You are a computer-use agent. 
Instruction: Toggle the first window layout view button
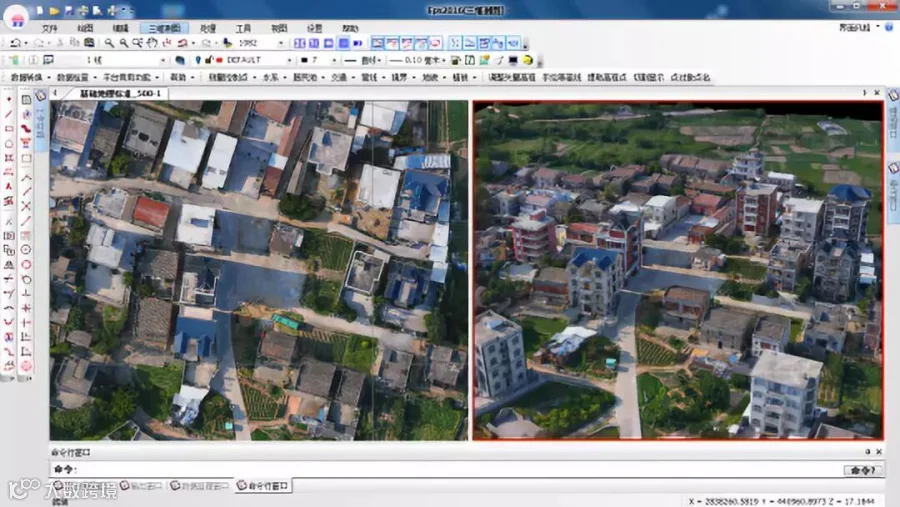(x=300, y=44)
